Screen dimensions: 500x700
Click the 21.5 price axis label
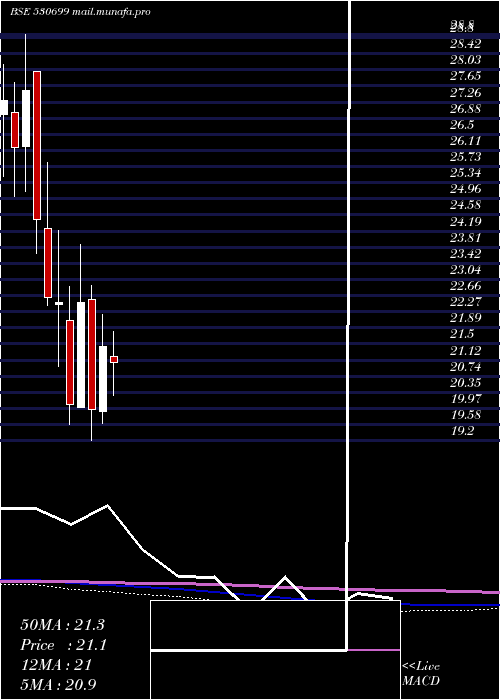[462, 334]
